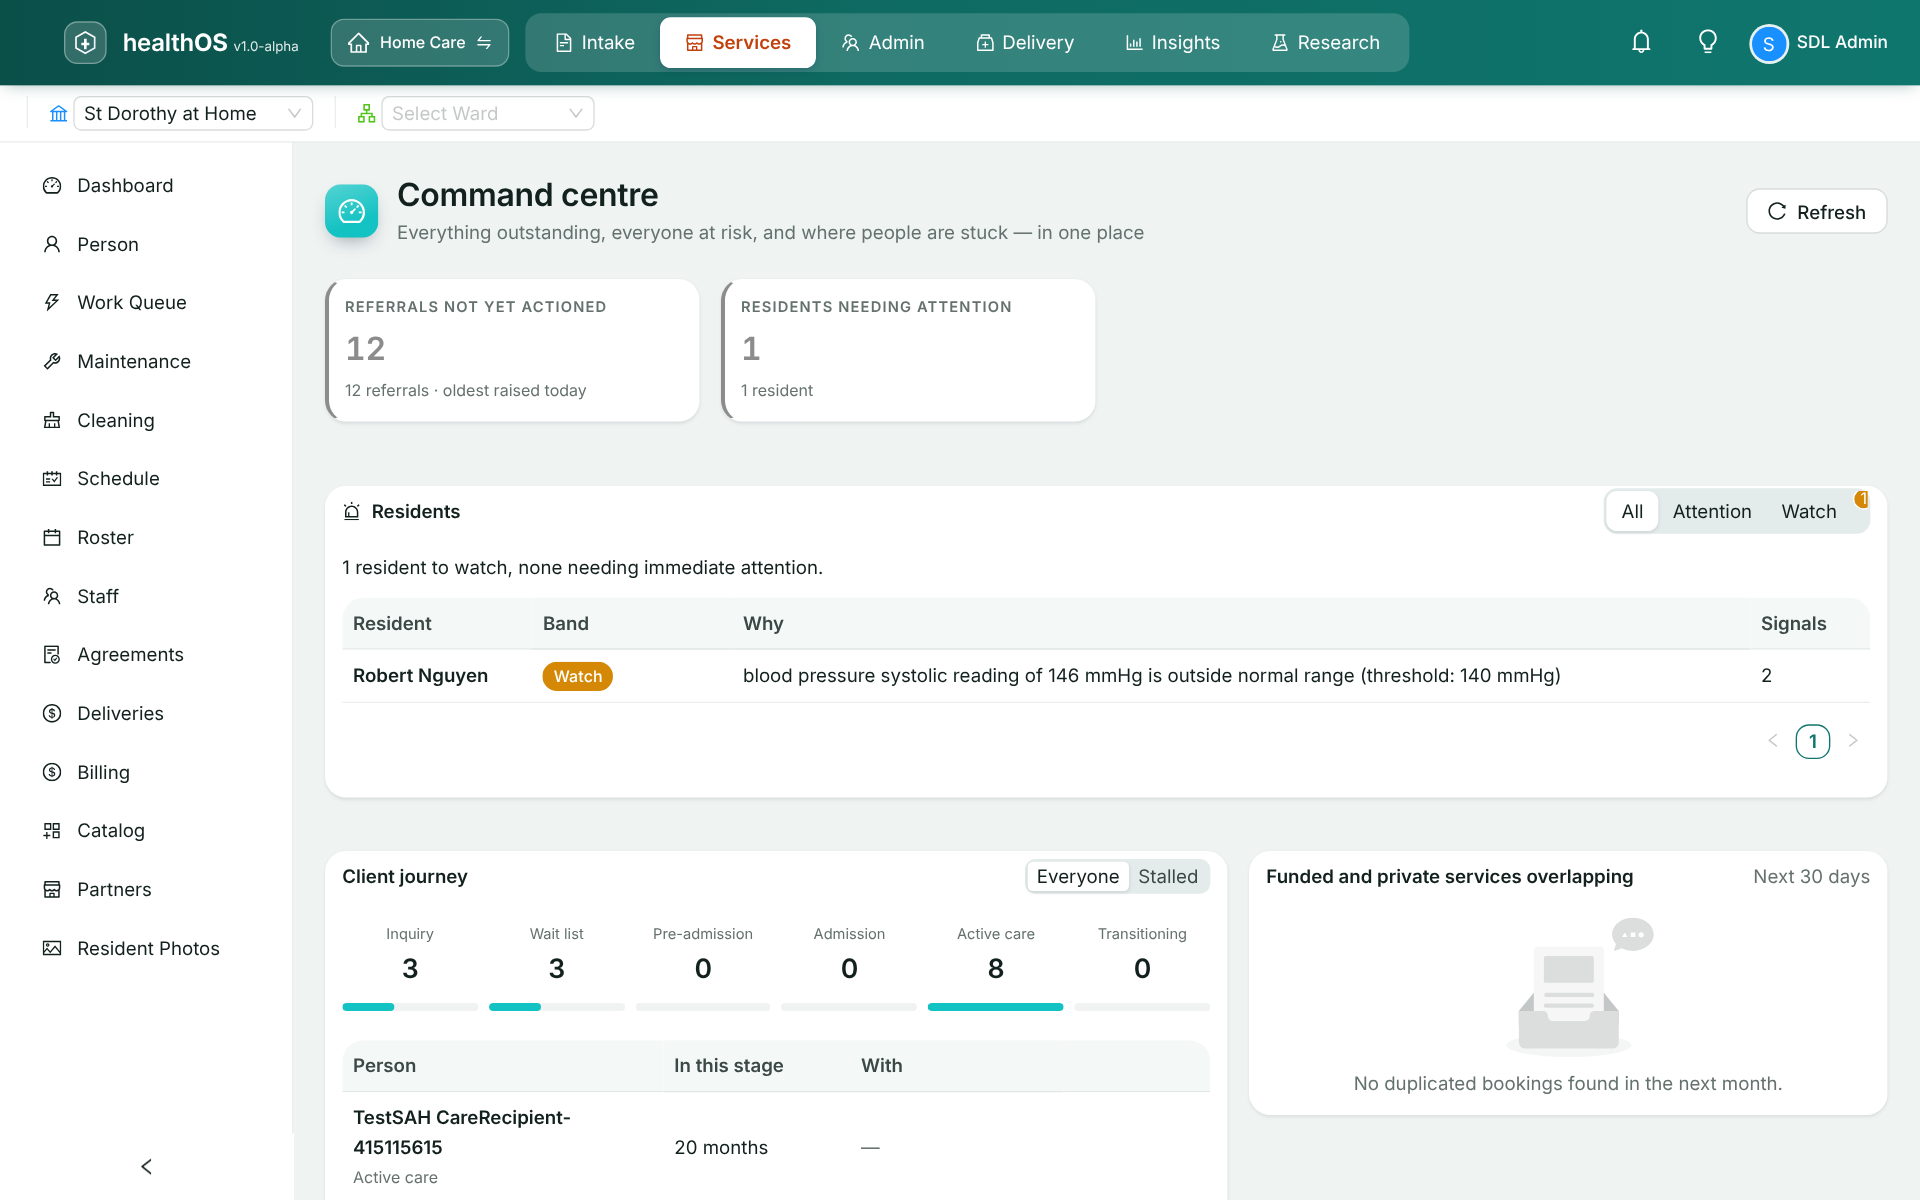Collapse the sidebar with the chevron
Image resolution: width=1920 pixels, height=1200 pixels.
point(146,1166)
